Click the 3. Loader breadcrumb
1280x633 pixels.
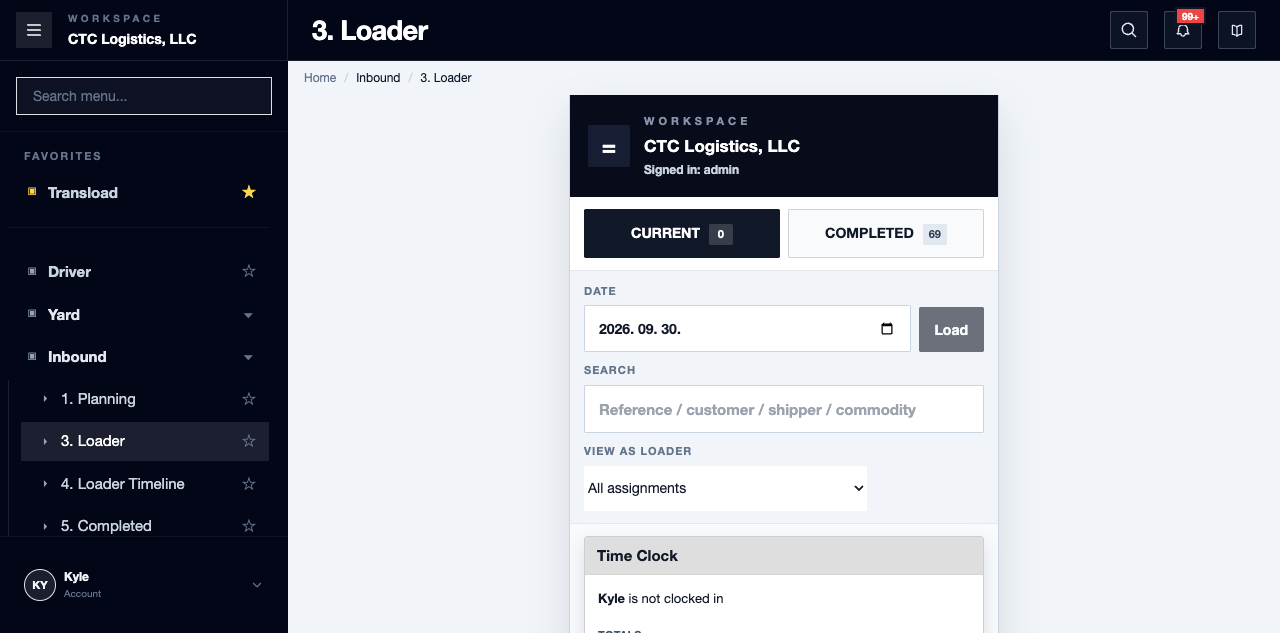pyautogui.click(x=446, y=78)
